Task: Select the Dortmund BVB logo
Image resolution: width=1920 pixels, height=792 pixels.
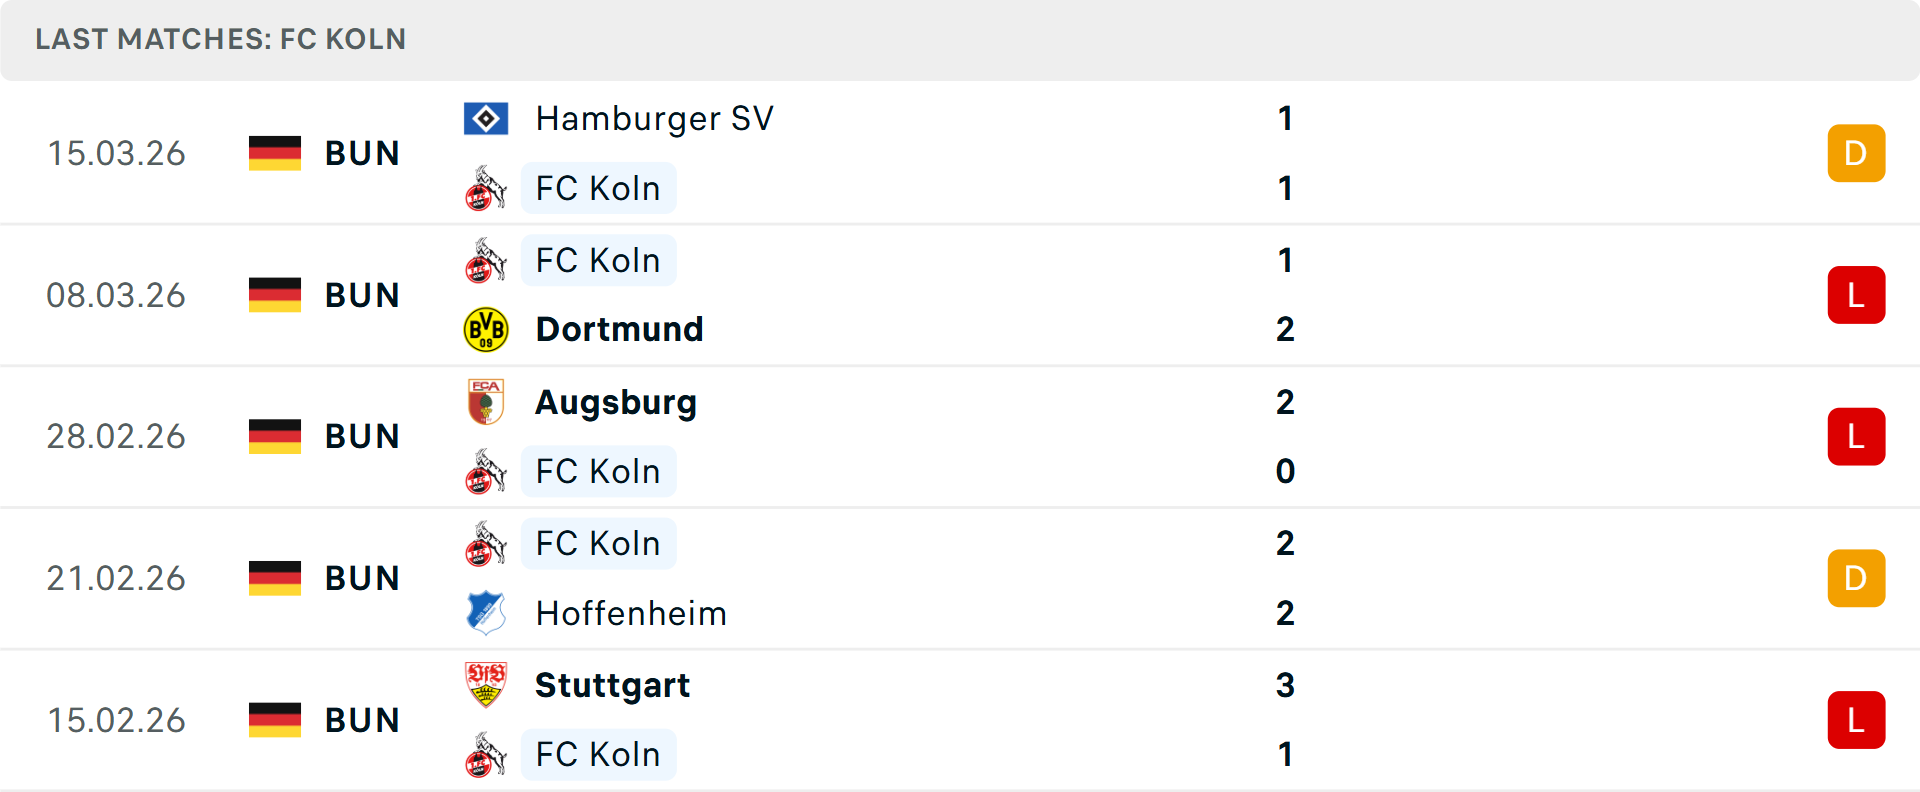Action: pyautogui.click(x=486, y=329)
